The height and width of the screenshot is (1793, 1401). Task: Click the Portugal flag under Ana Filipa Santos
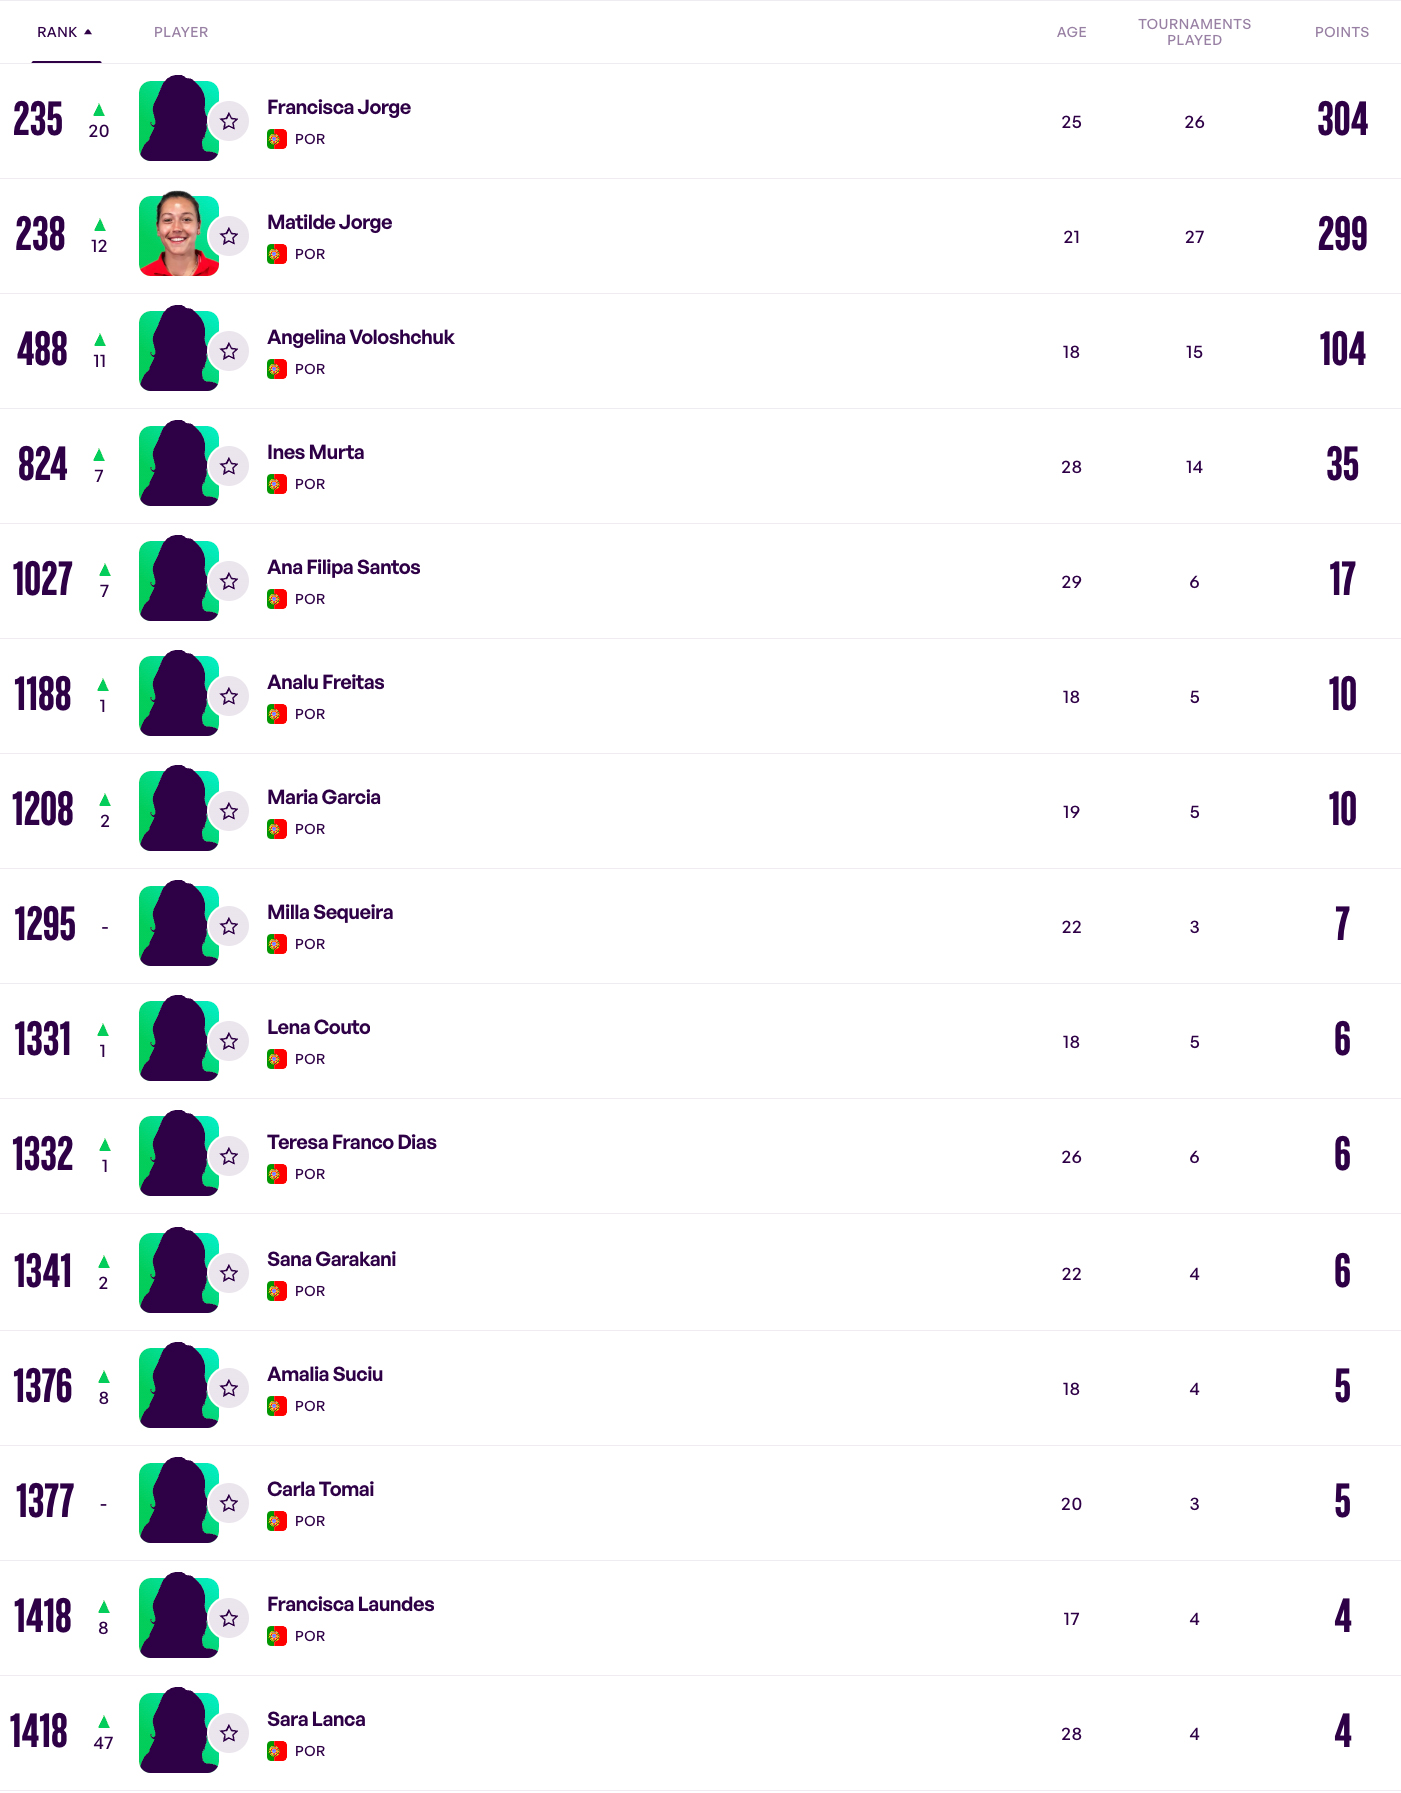277,599
